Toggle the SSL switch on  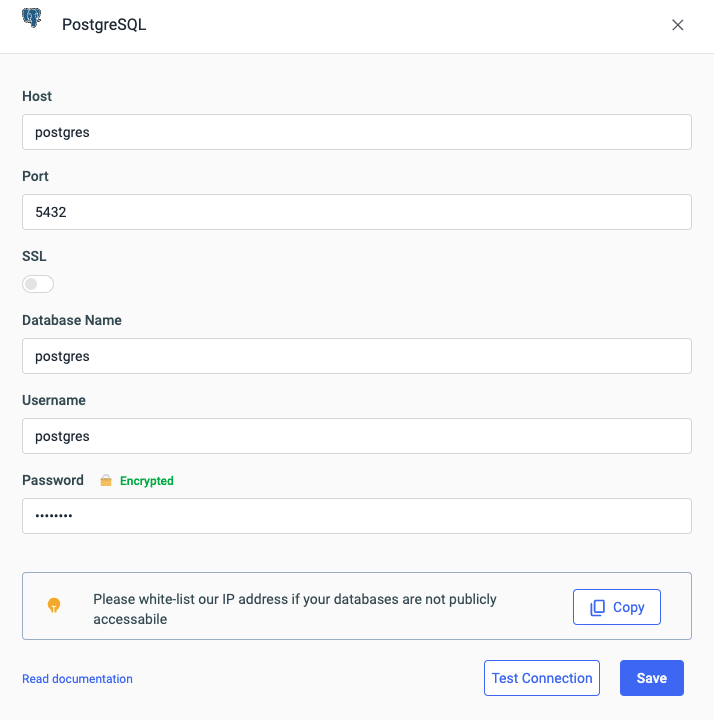pos(38,284)
